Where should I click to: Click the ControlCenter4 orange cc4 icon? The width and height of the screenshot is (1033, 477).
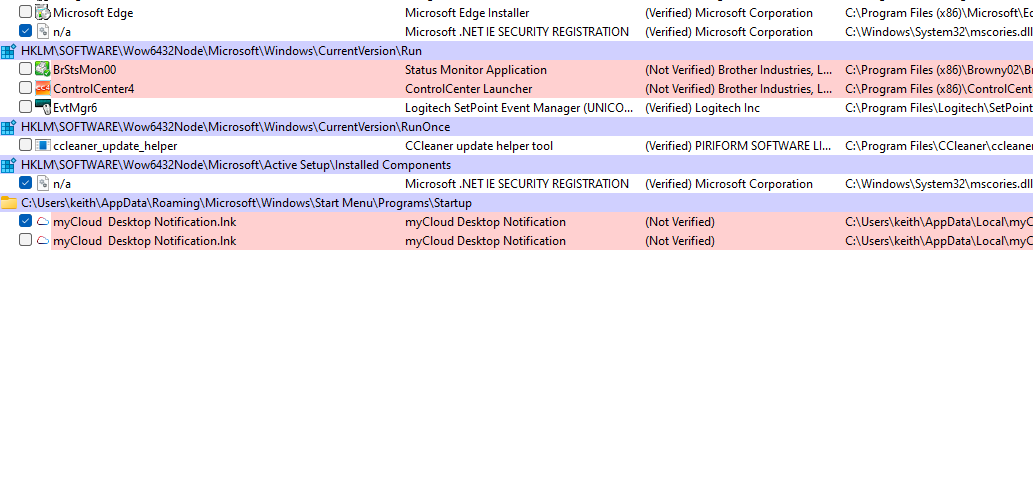pos(43,88)
